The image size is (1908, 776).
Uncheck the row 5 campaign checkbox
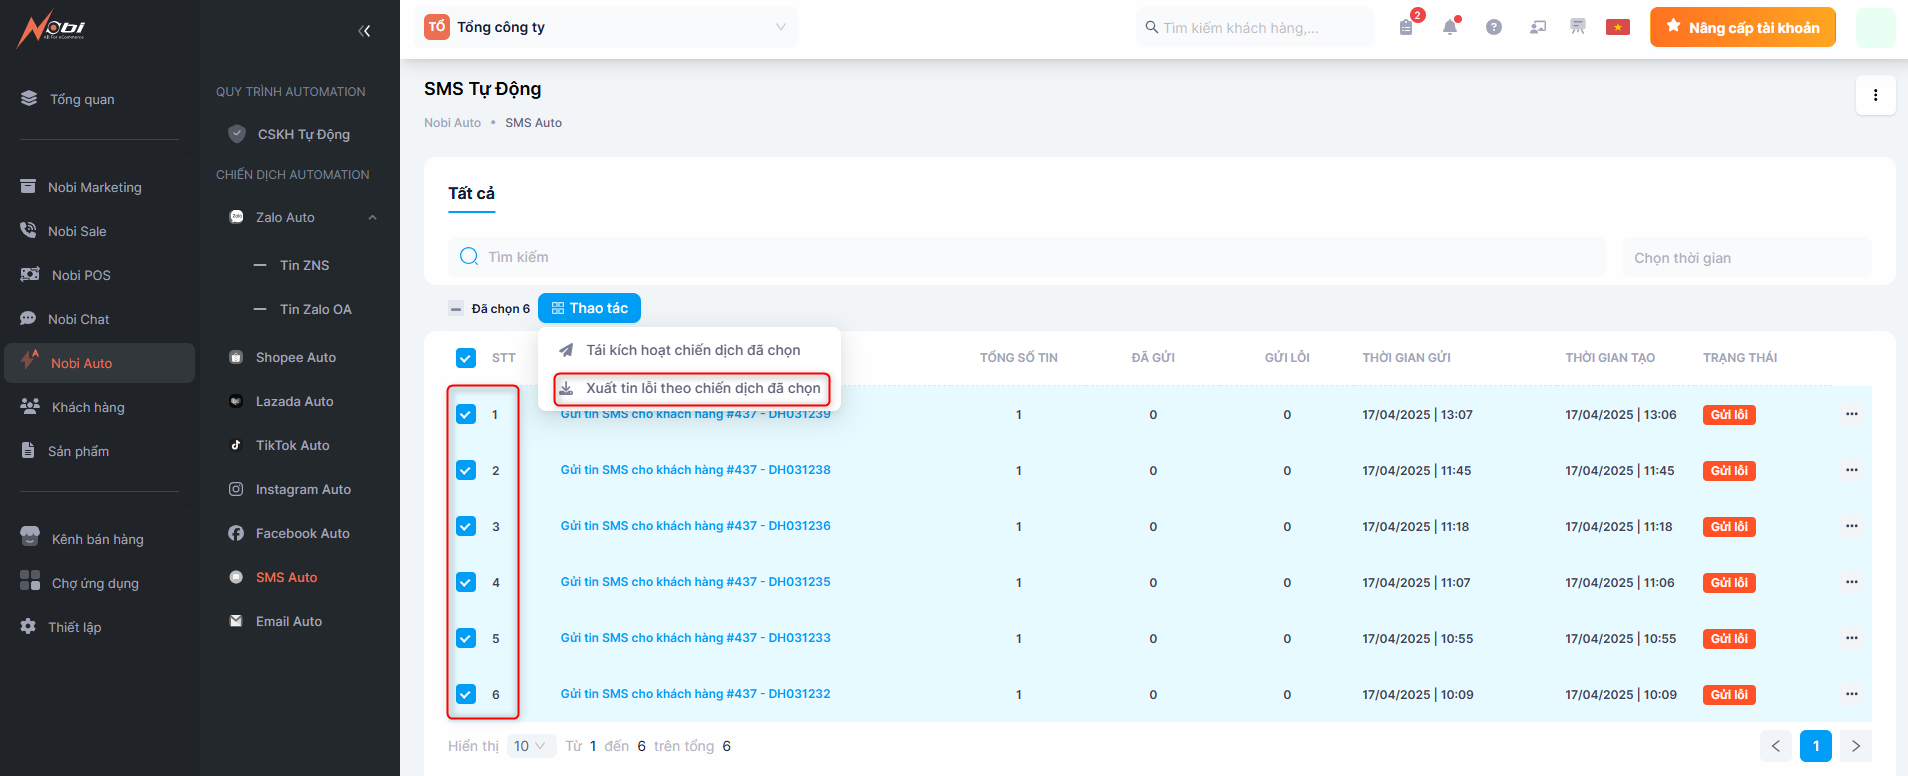coord(466,638)
